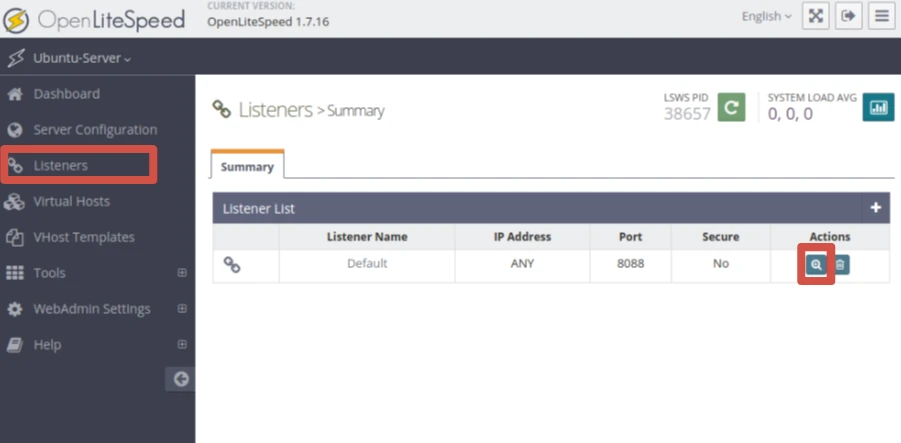
Task: Open Help in the sidebar
Action: click(47, 345)
